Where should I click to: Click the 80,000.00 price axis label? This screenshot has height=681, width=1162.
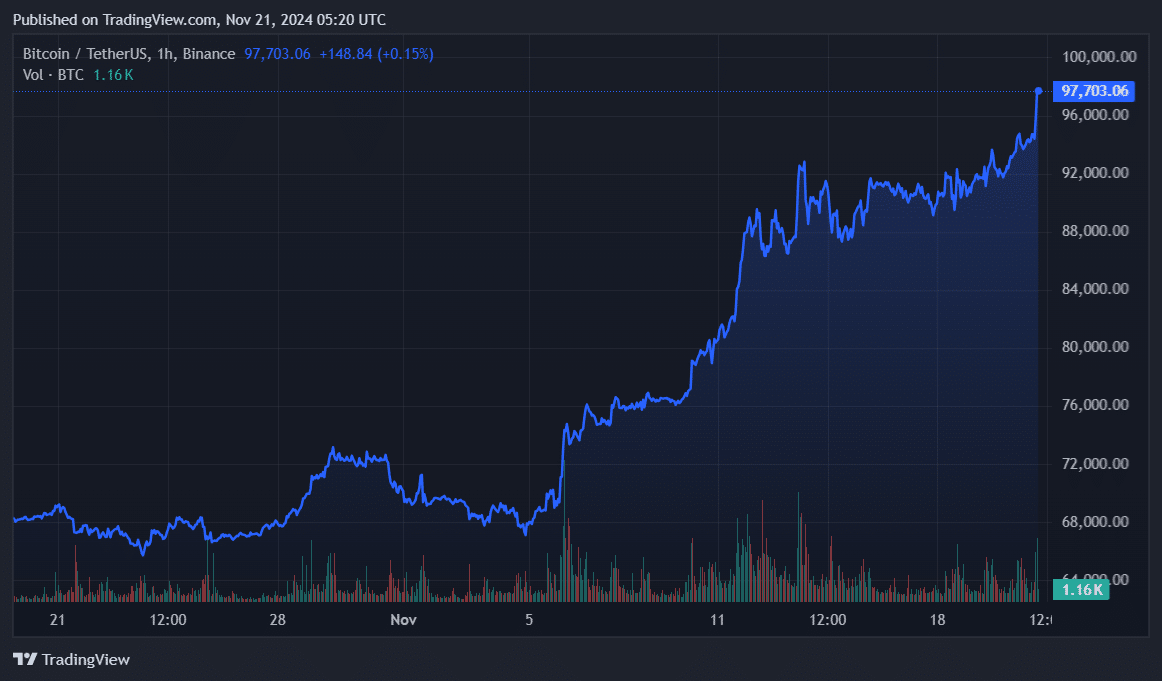click(1095, 347)
